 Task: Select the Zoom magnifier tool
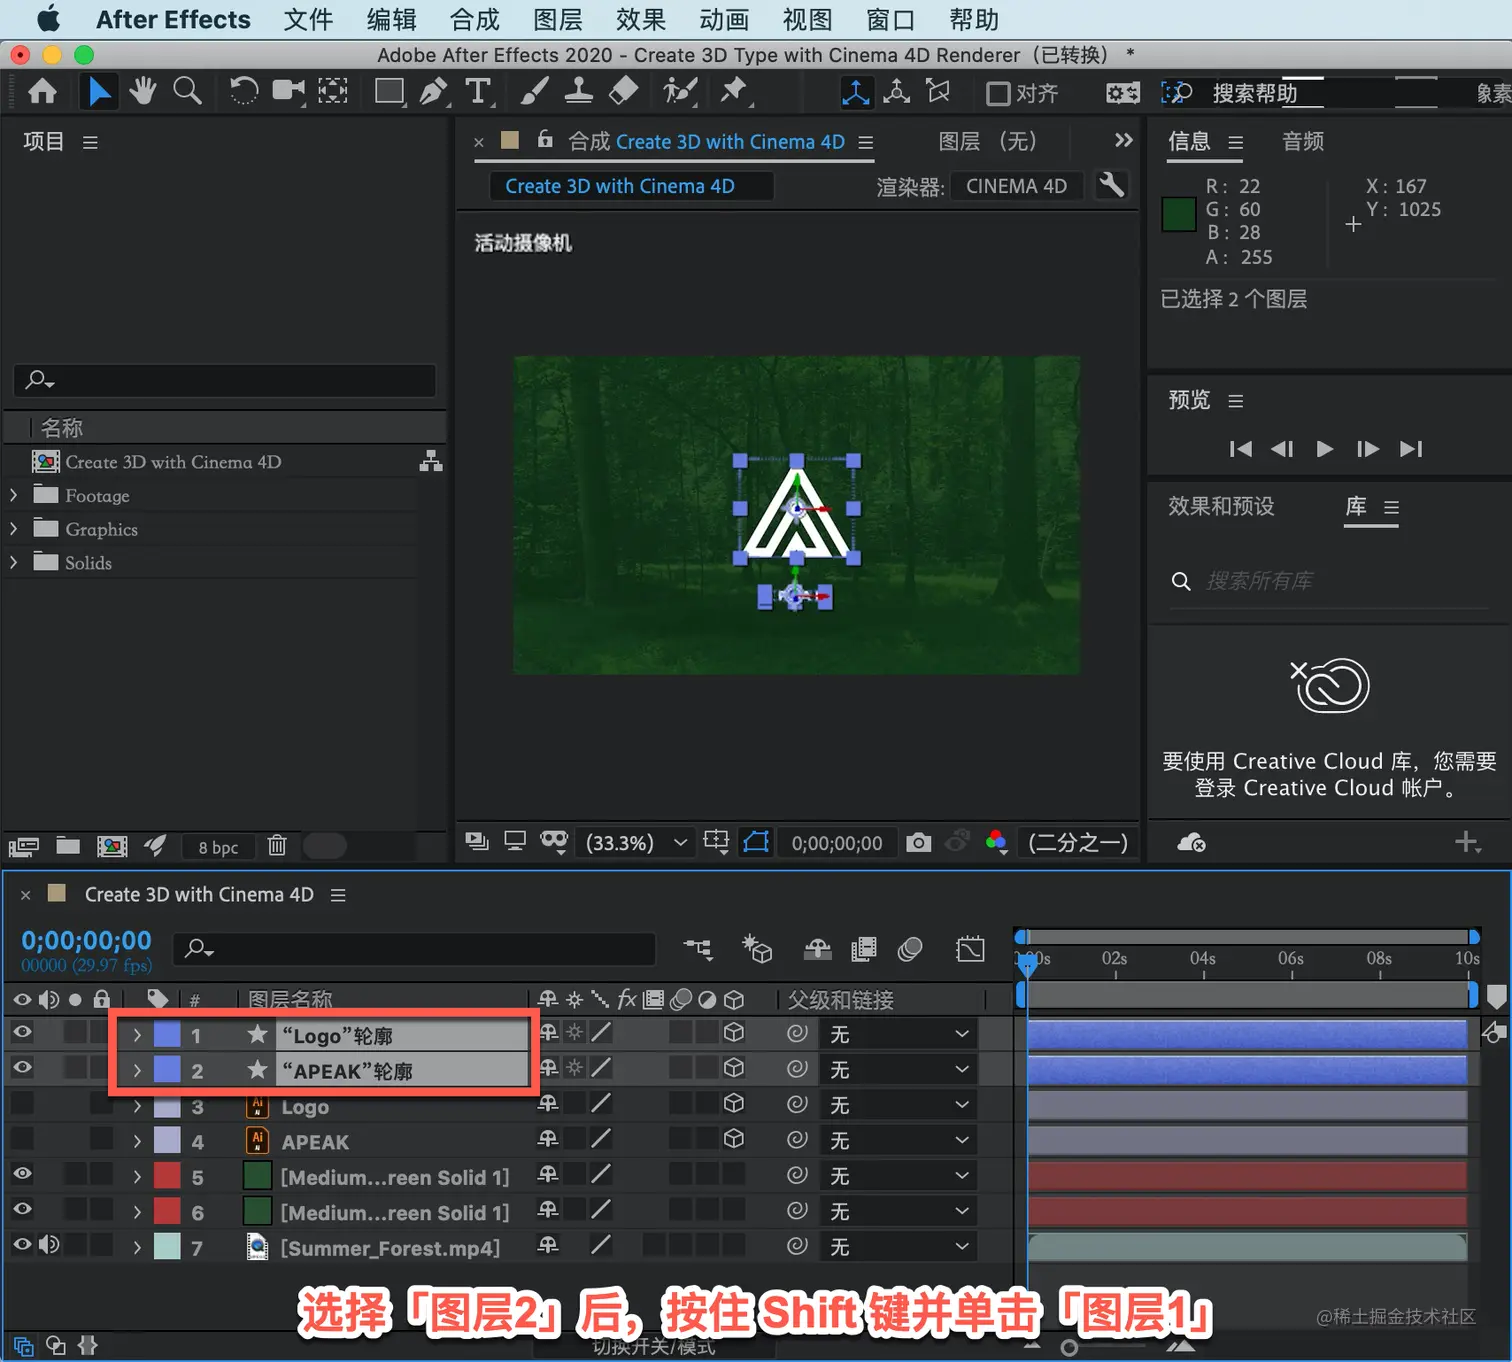[187, 92]
